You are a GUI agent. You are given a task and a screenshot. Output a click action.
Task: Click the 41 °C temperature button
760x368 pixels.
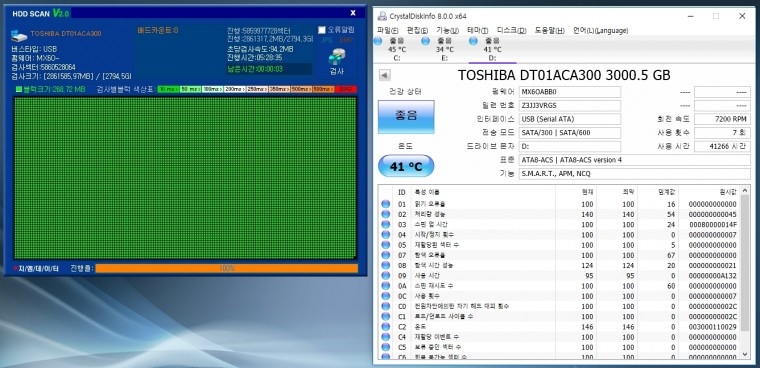[406, 167]
